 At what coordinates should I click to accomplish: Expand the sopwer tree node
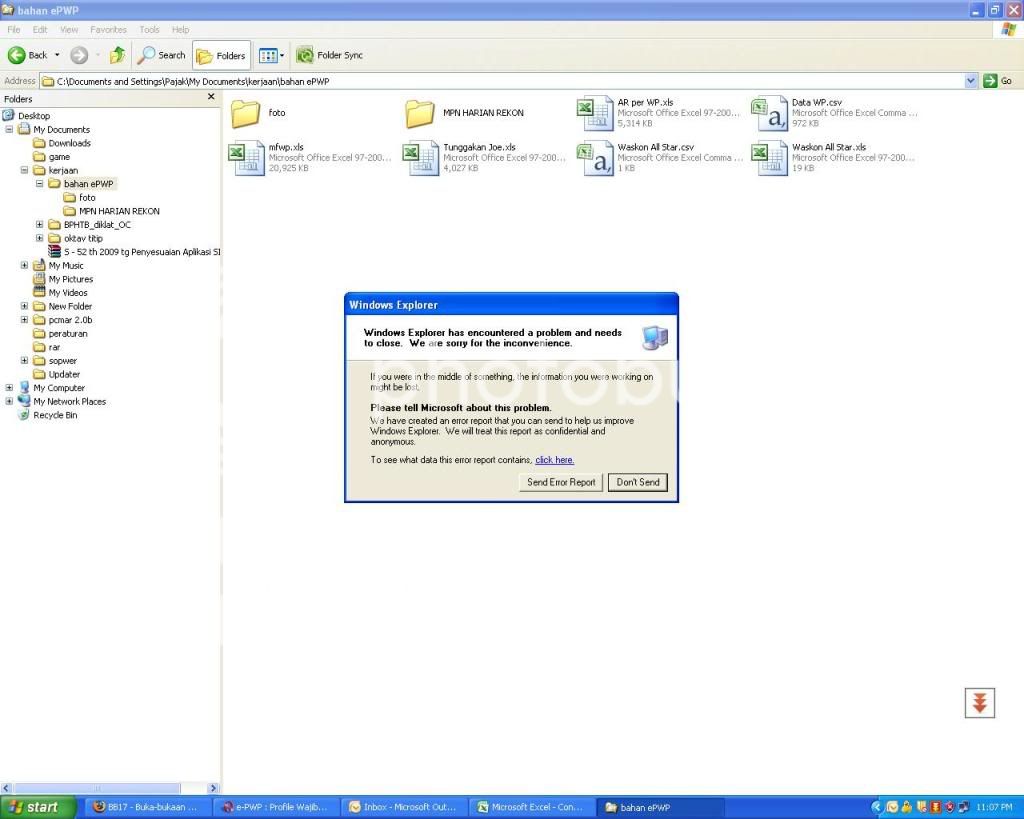[24, 361]
